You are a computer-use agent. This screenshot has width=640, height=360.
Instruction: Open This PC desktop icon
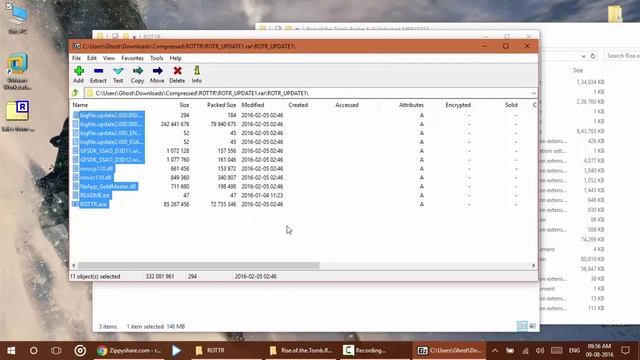click(18, 18)
